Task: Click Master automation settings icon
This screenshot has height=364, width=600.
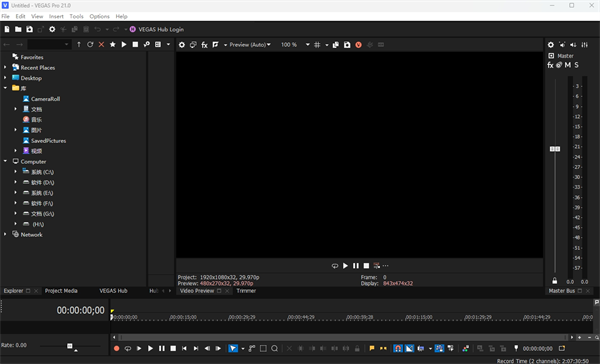Action: tap(559, 65)
